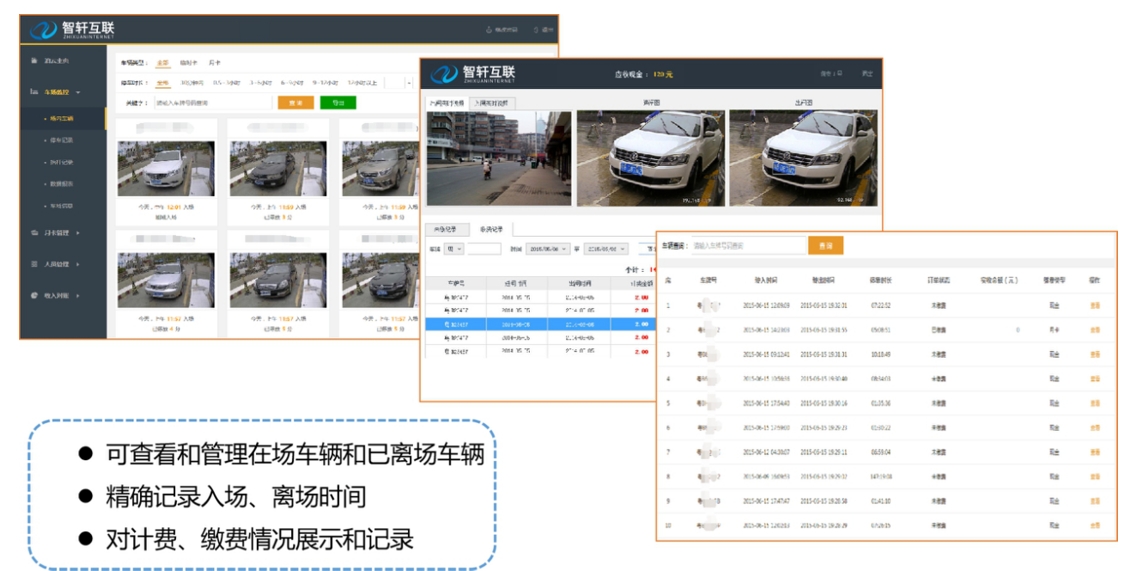The image size is (1136, 571).
Task: Select the 30 minutes duration filter
Action: click(x=191, y=83)
